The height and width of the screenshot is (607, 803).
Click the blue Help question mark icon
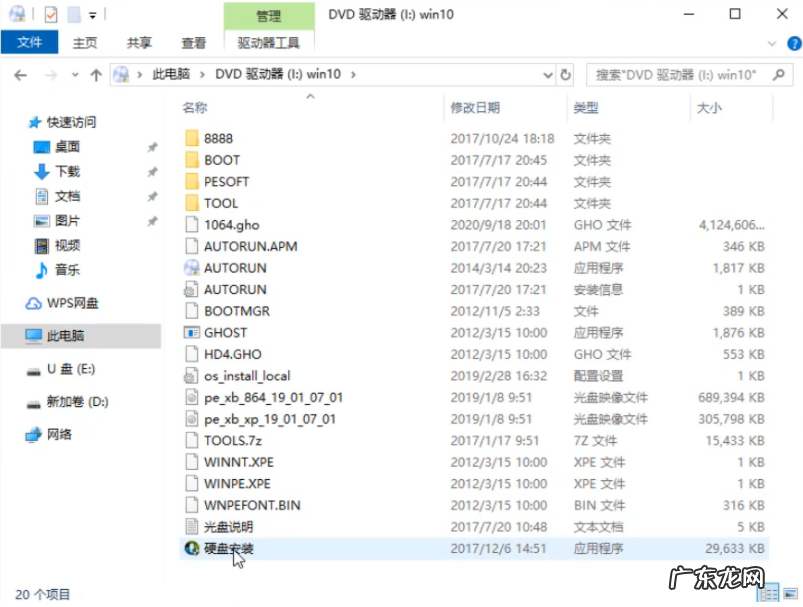pos(795,43)
